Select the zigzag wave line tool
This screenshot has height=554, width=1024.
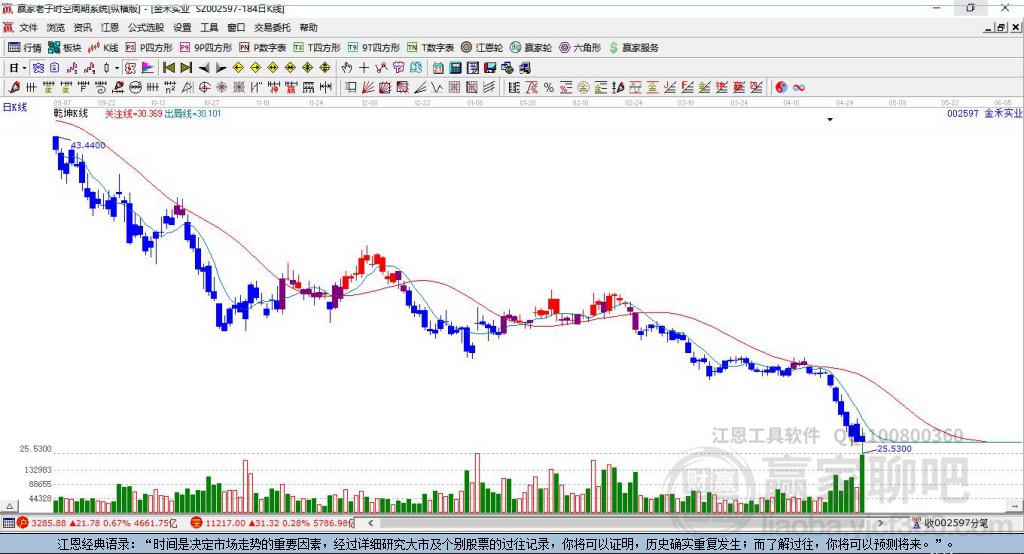(x=436, y=88)
